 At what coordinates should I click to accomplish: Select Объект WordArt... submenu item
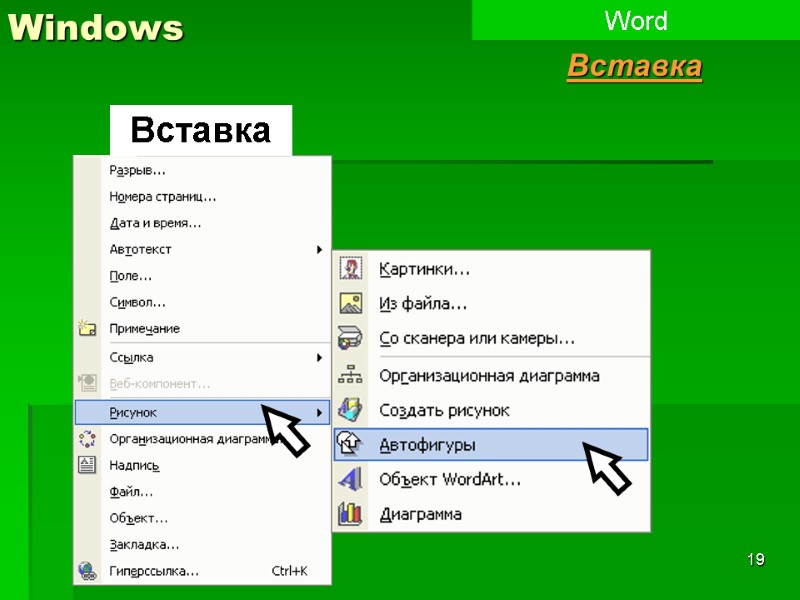tap(491, 480)
